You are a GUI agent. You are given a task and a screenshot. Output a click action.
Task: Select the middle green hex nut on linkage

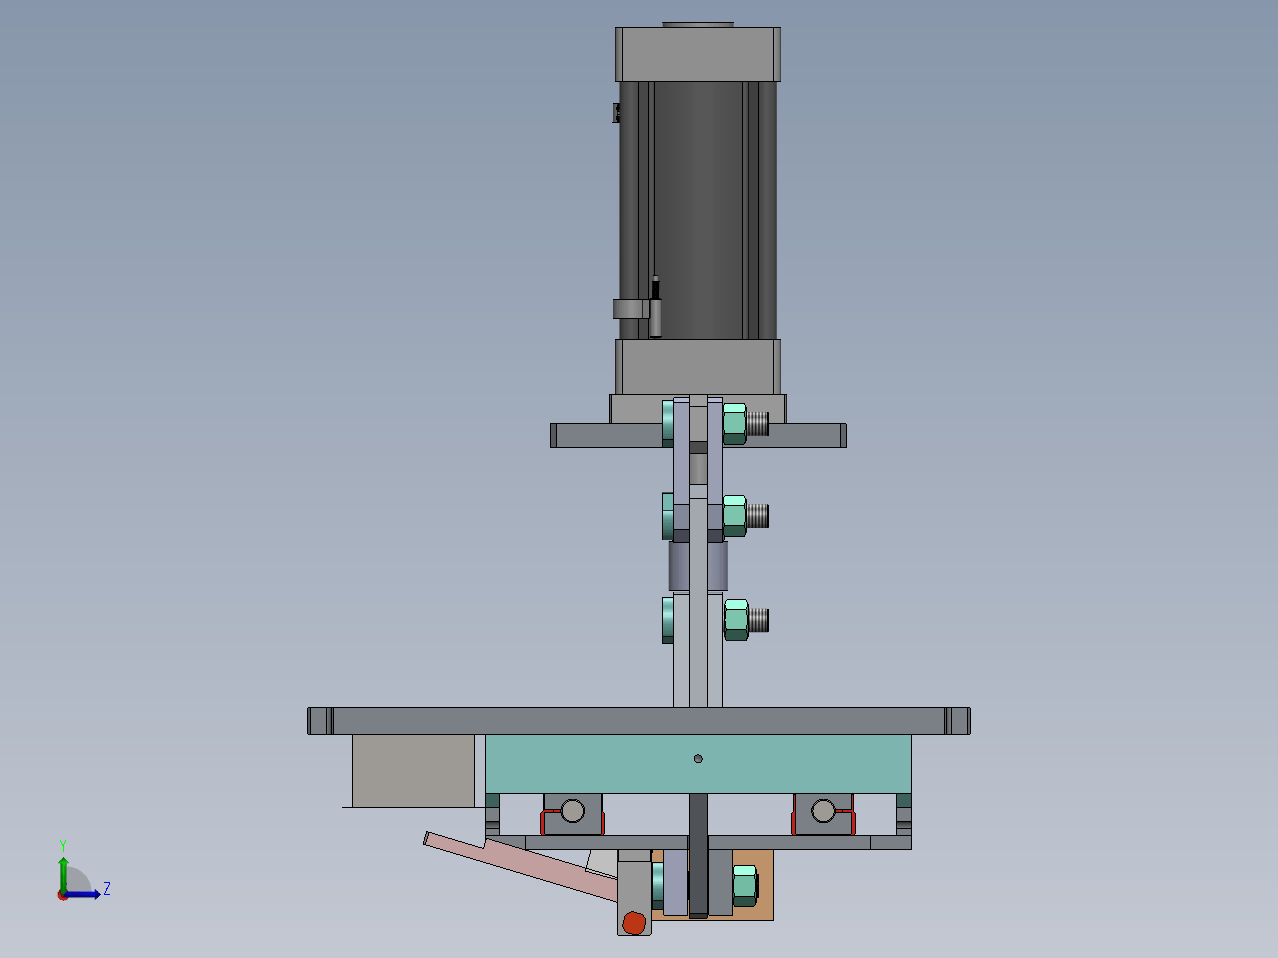735,516
